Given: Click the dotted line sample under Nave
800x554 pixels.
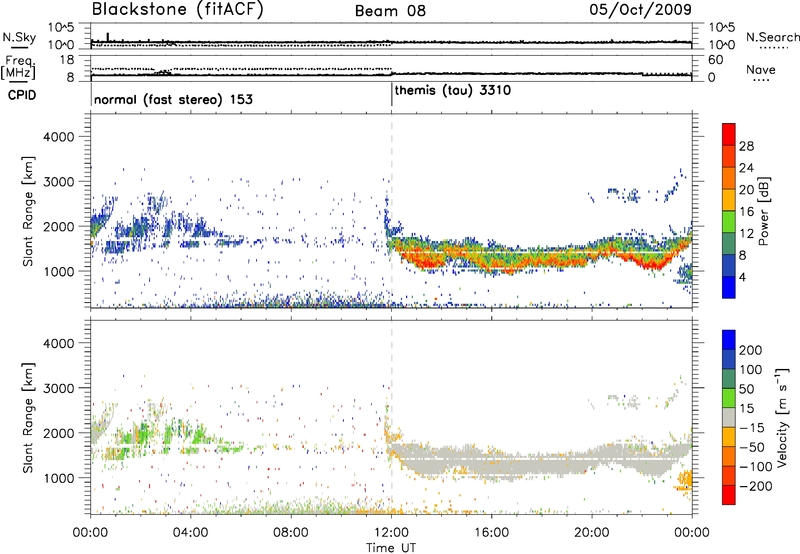Looking at the screenshot, I should [761, 80].
